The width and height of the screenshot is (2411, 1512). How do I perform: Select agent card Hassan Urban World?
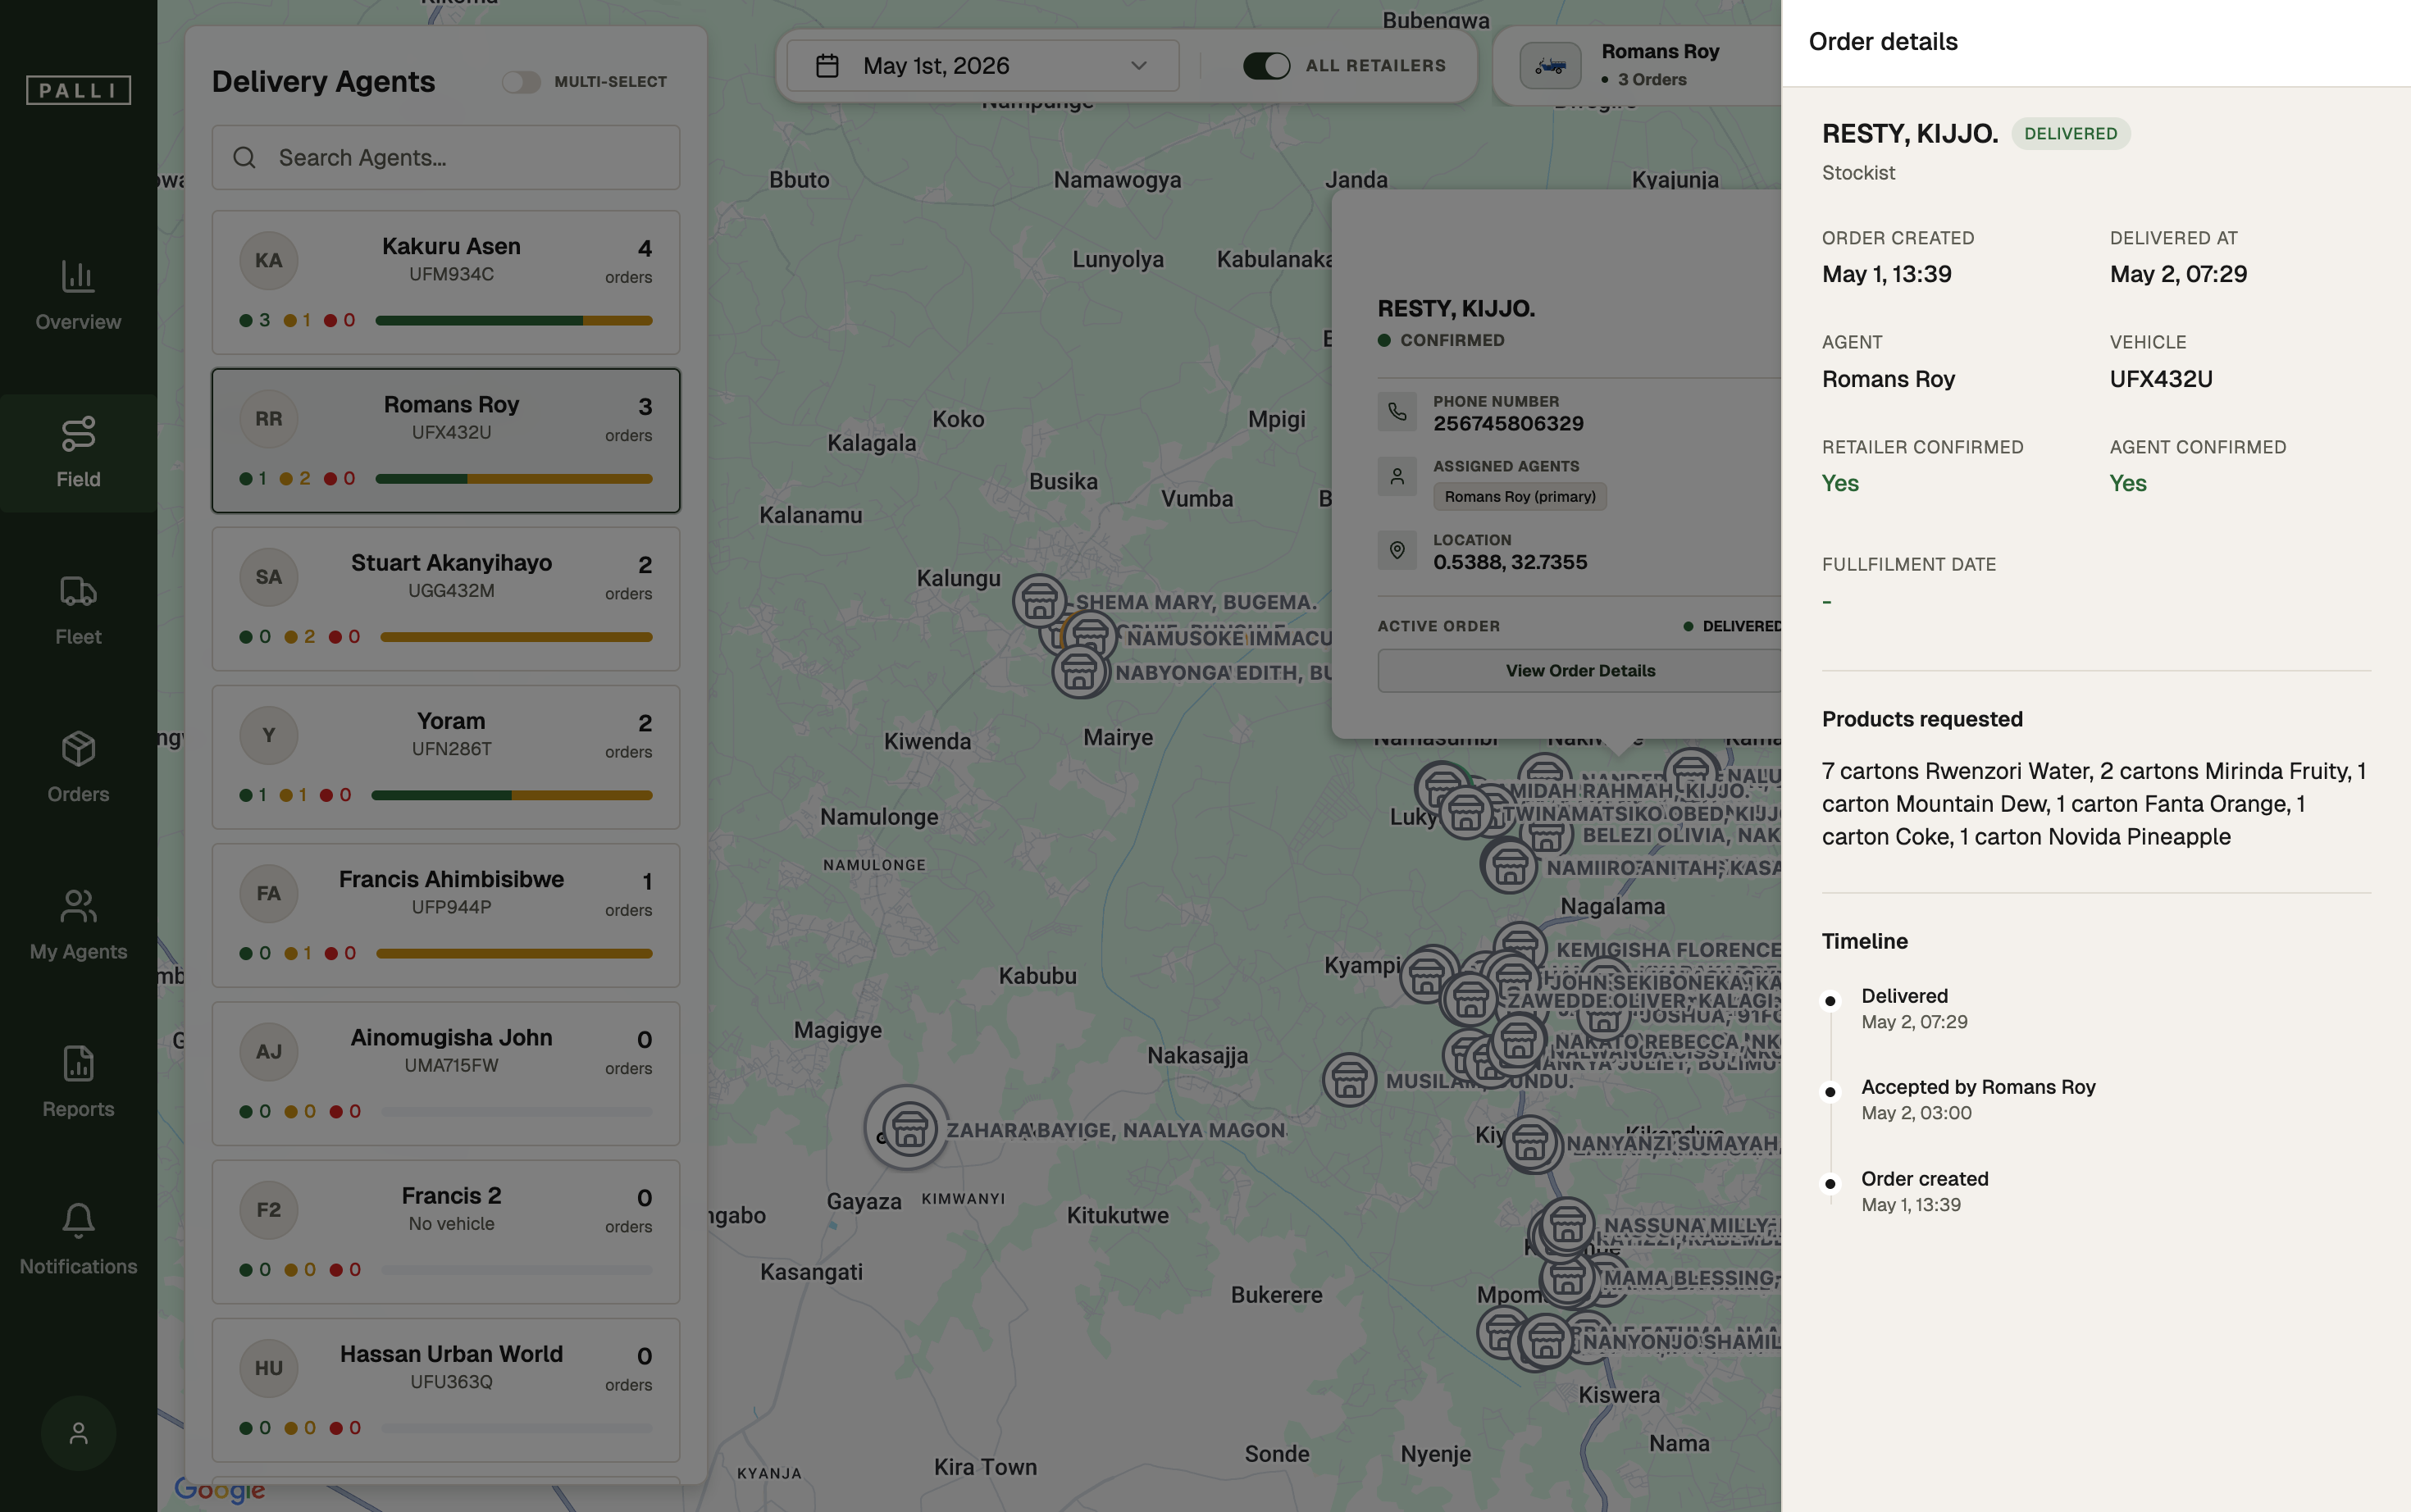click(x=446, y=1390)
